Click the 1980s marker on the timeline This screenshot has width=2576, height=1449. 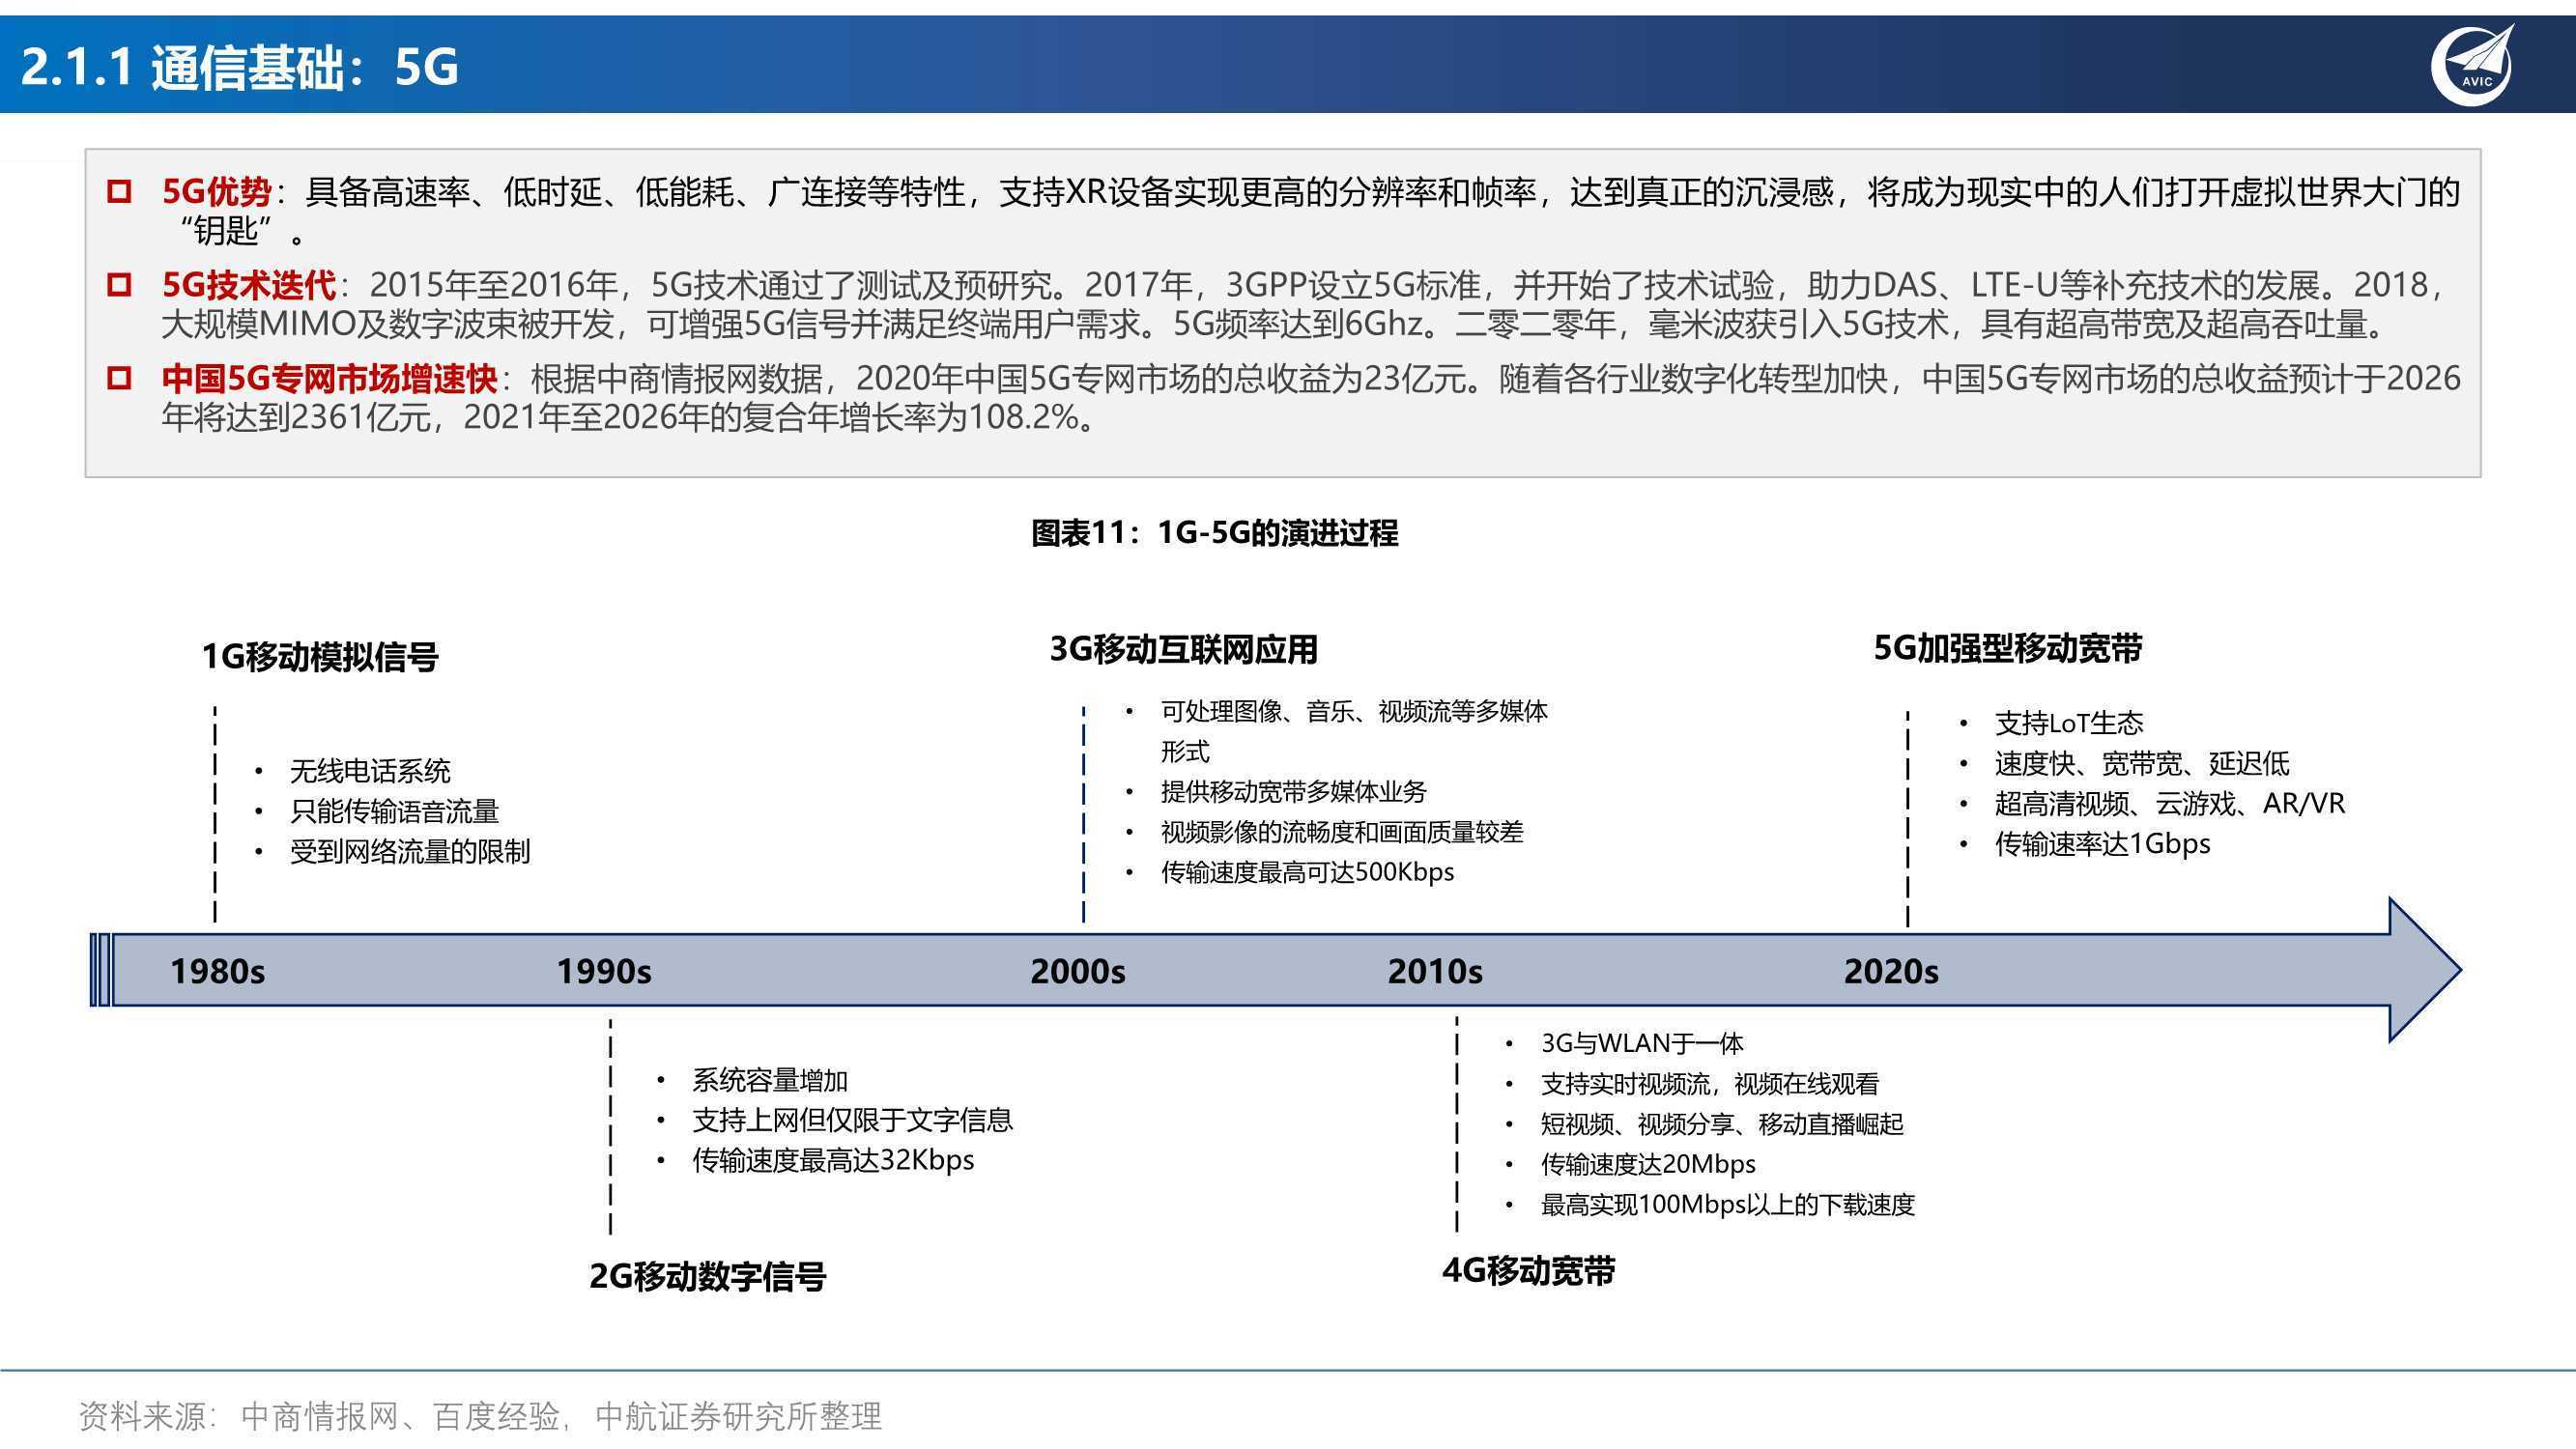(x=217, y=971)
